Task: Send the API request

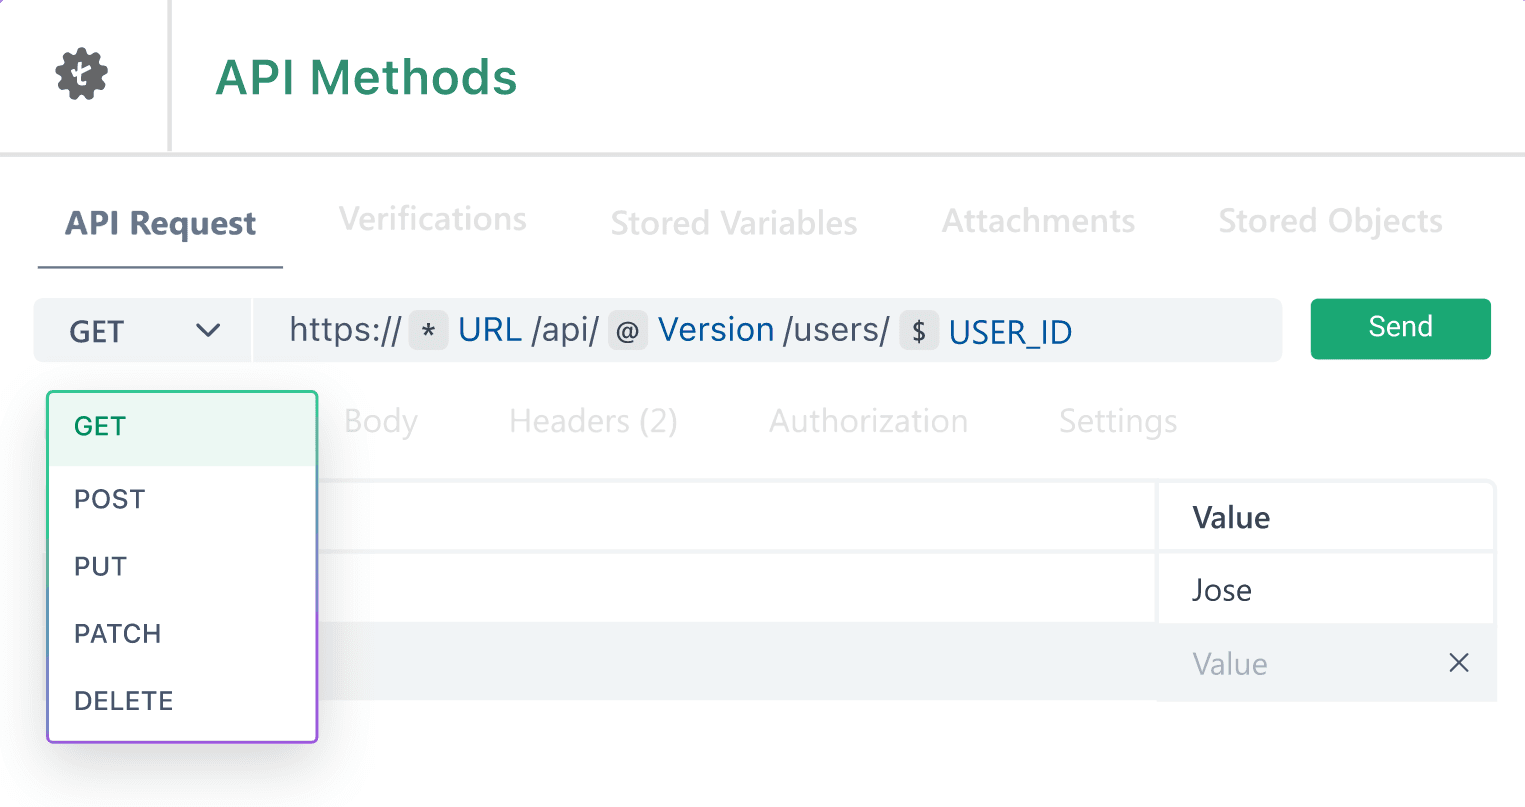Action: coord(1400,328)
